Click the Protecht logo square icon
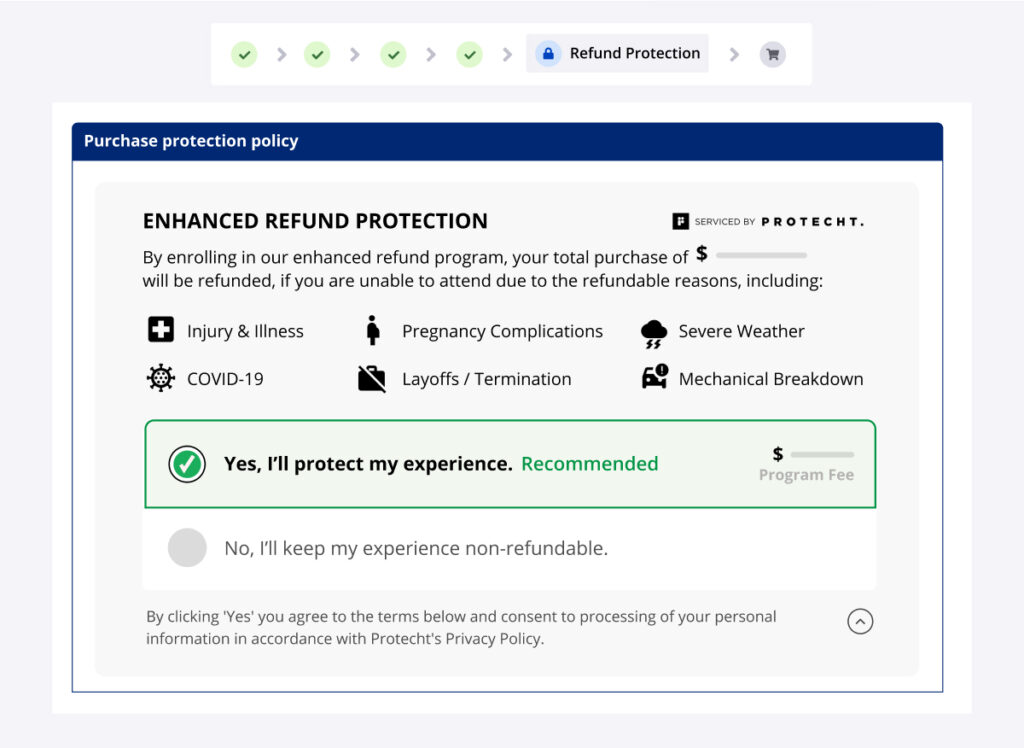The width and height of the screenshot is (1024, 748). (681, 222)
